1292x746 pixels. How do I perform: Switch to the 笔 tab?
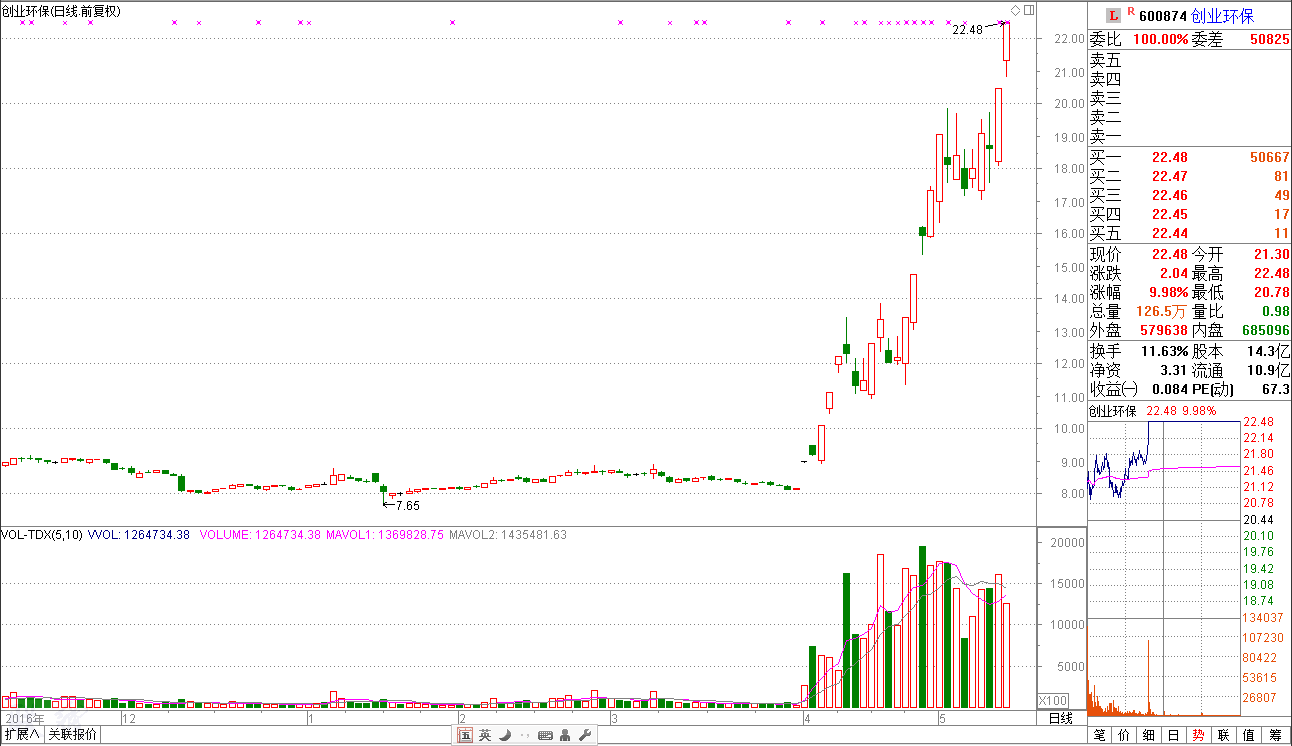click(1100, 735)
